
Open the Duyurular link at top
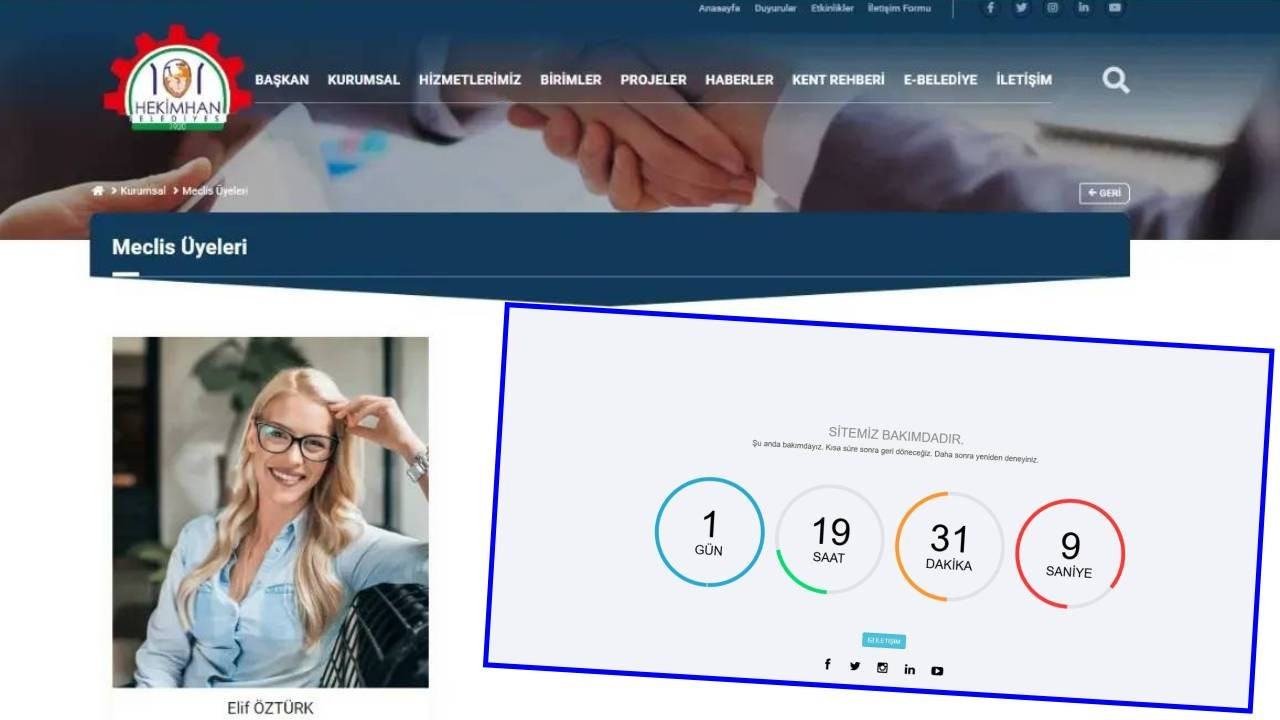pyautogui.click(x=775, y=8)
